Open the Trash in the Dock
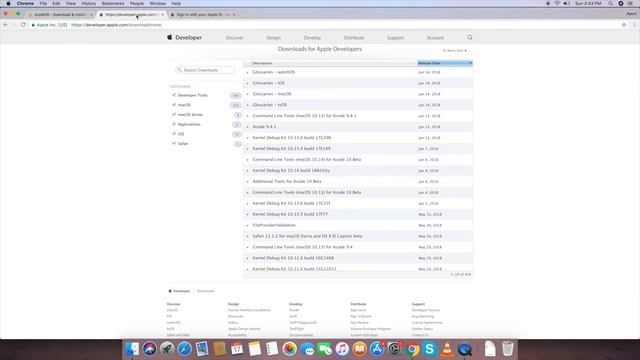This screenshot has height=360, width=640. [508, 349]
